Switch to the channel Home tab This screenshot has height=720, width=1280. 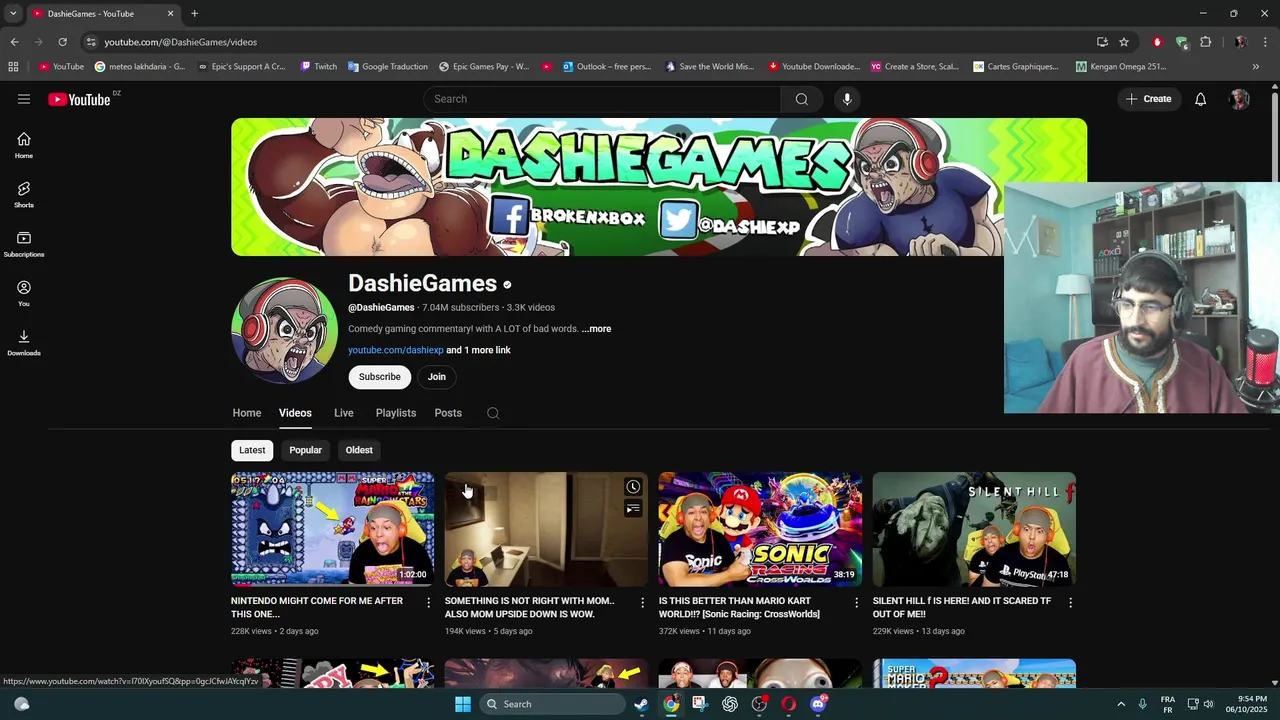pyautogui.click(x=247, y=413)
